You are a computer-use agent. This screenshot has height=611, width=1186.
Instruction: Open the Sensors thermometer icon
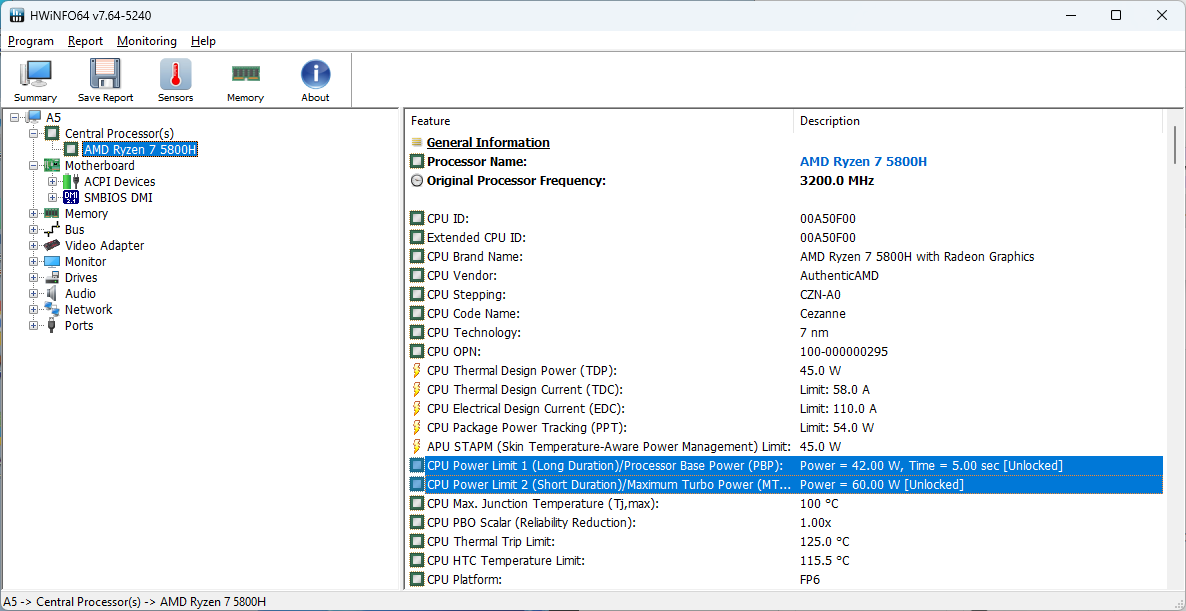175,75
